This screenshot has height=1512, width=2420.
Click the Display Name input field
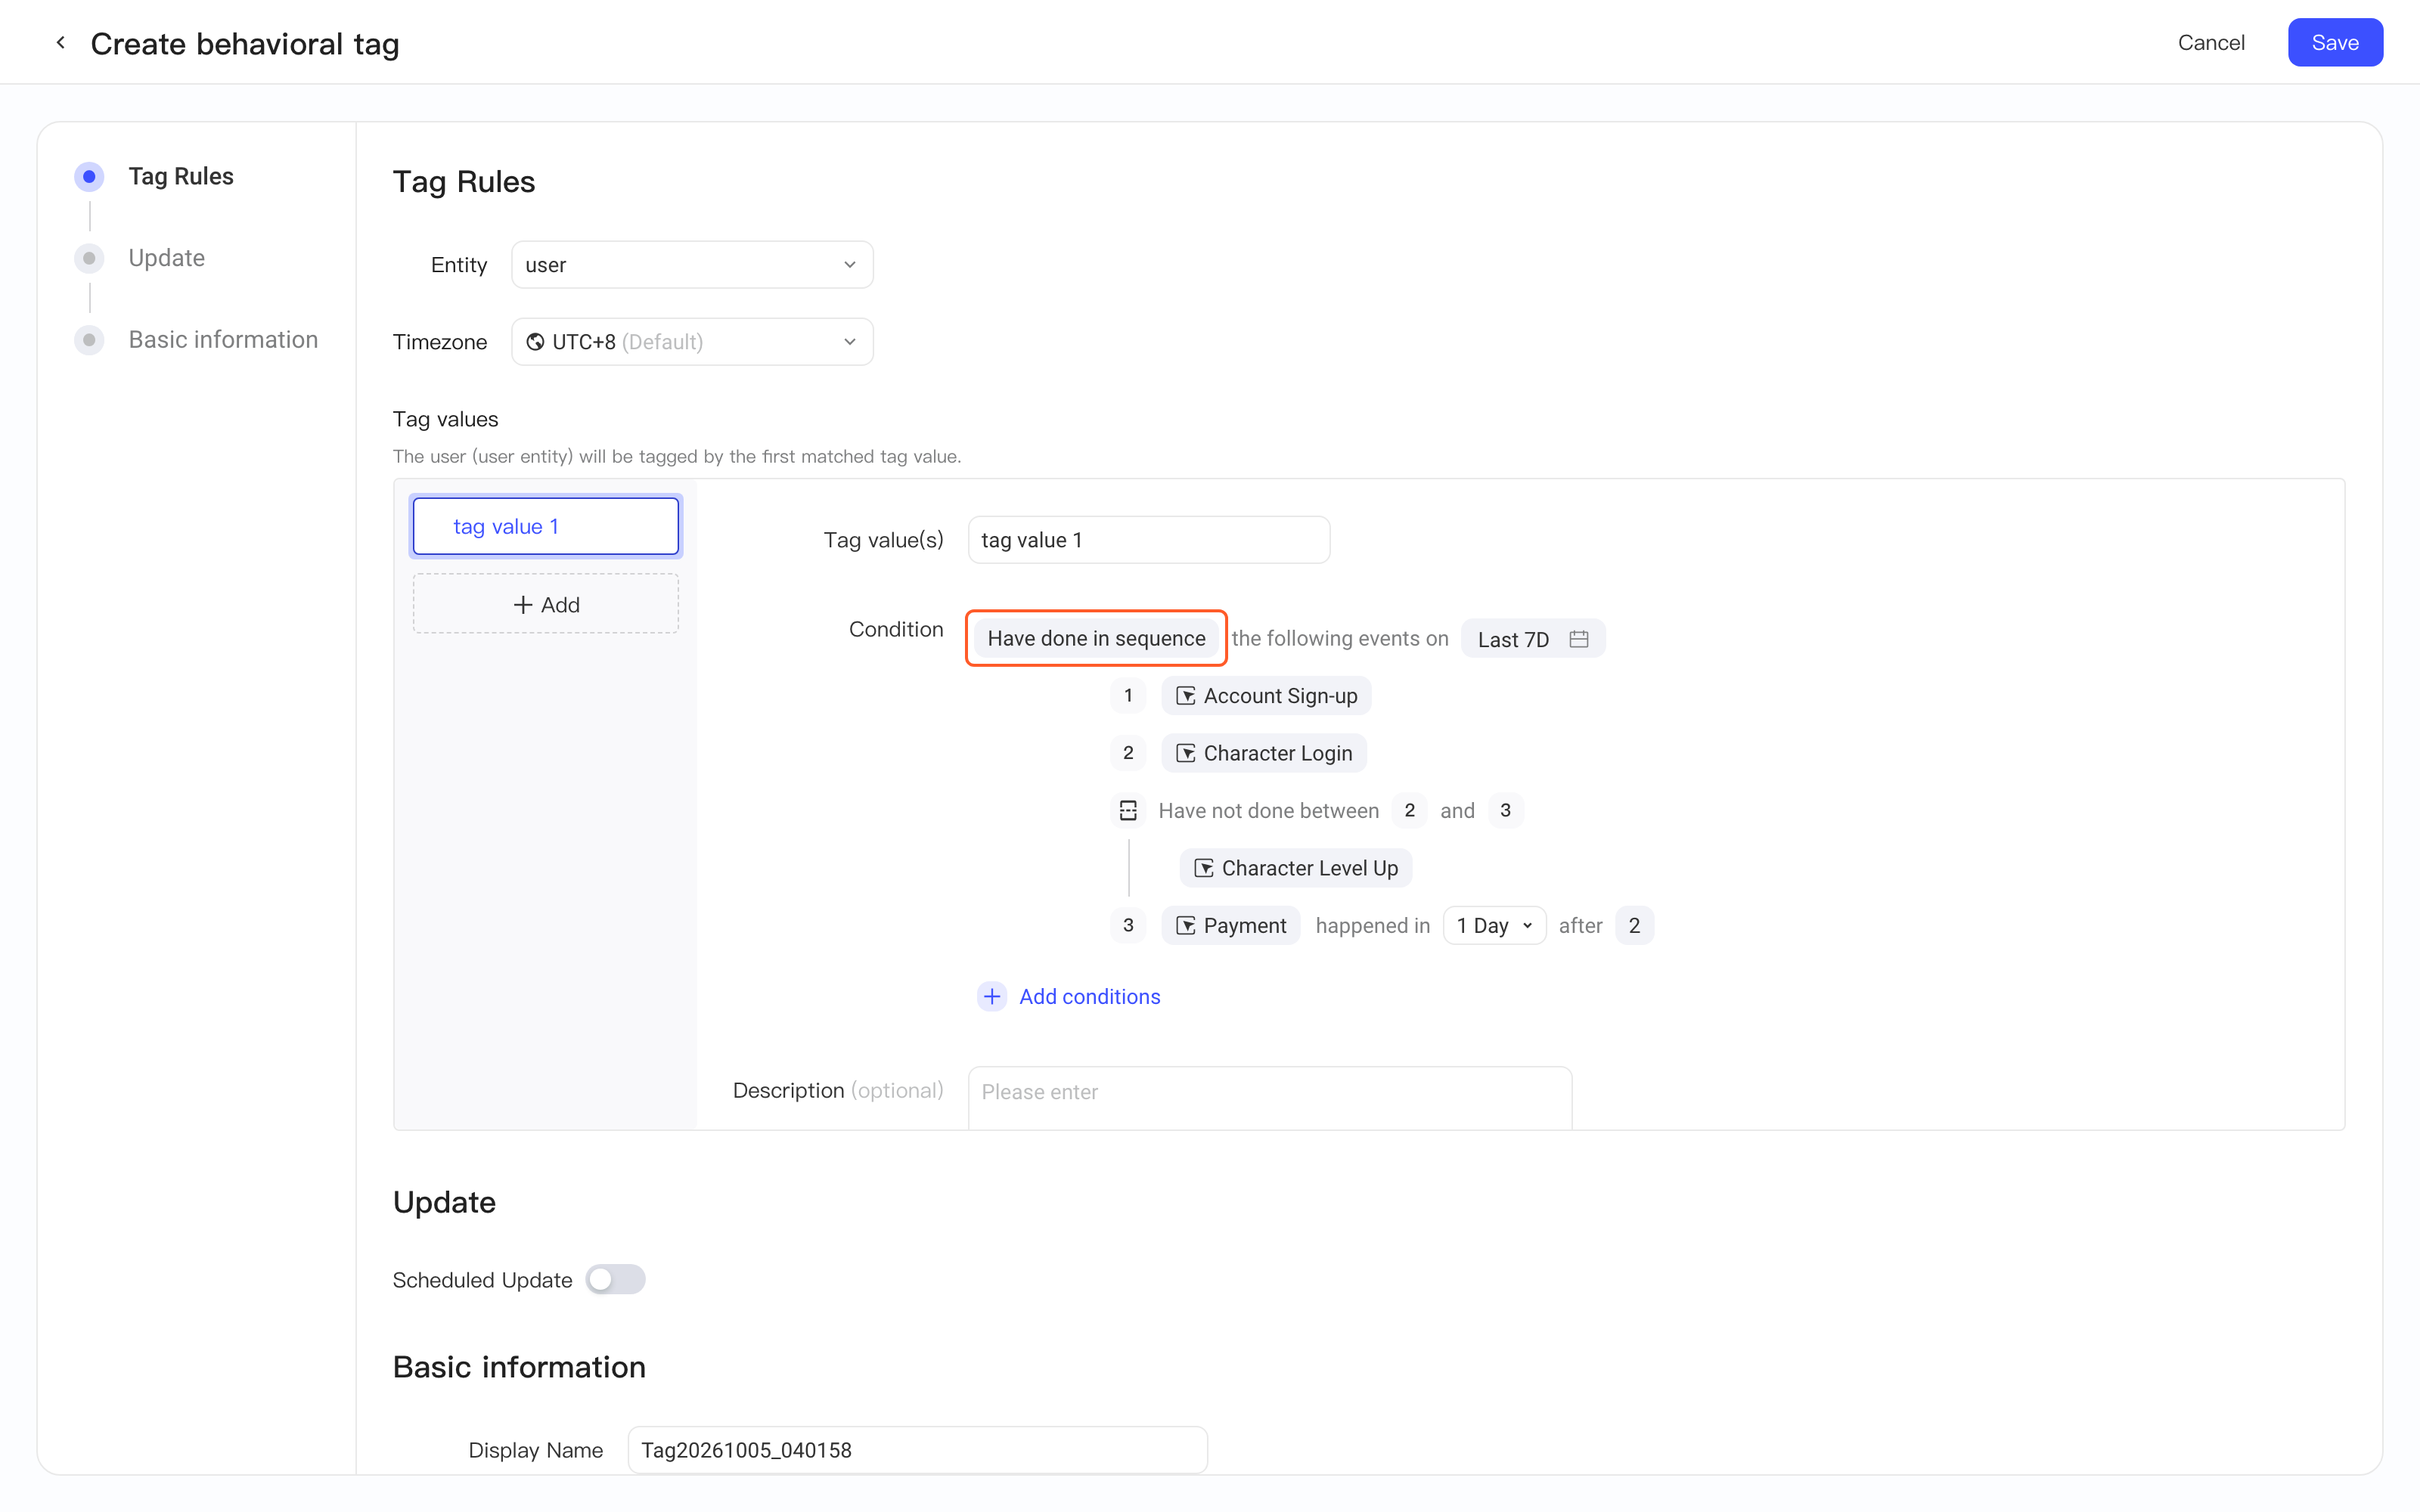point(917,1450)
